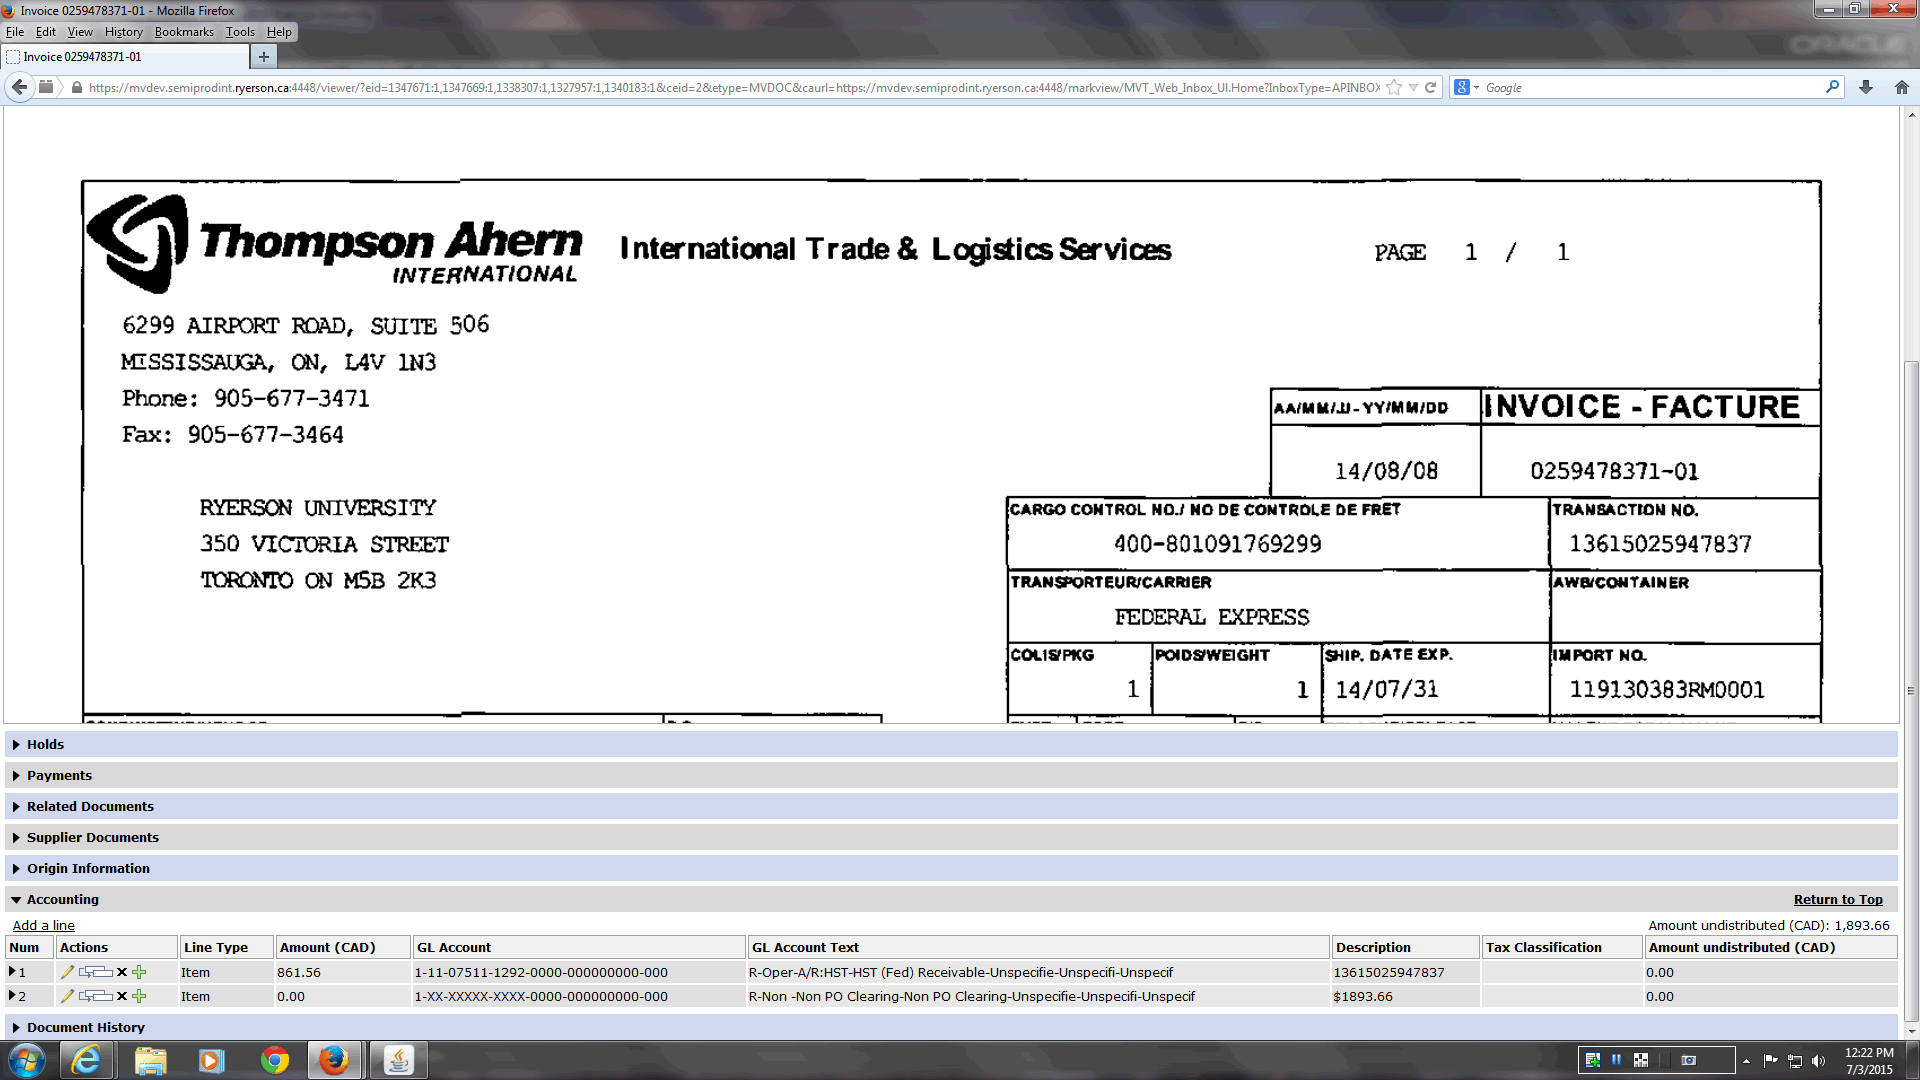Open Chrome from the Windows taskbar
Viewport: 1920px width, 1080px height.
274,1060
